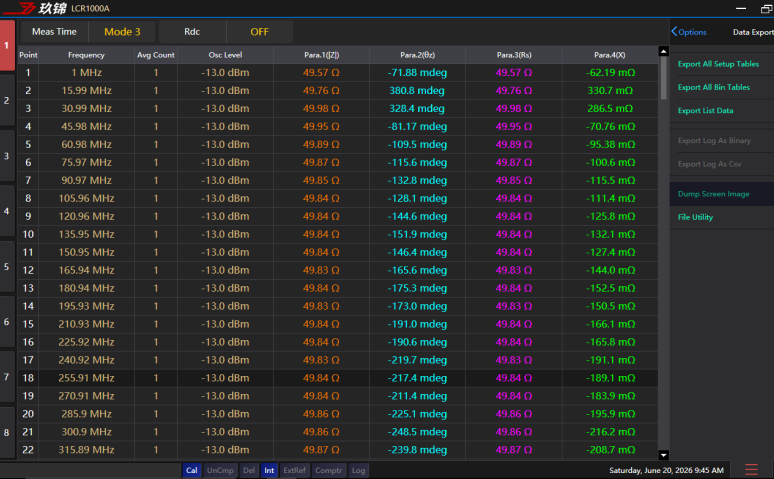The width and height of the screenshot is (774, 479).
Task: Click the Para.3(Rs) column header
Action: coord(514,55)
